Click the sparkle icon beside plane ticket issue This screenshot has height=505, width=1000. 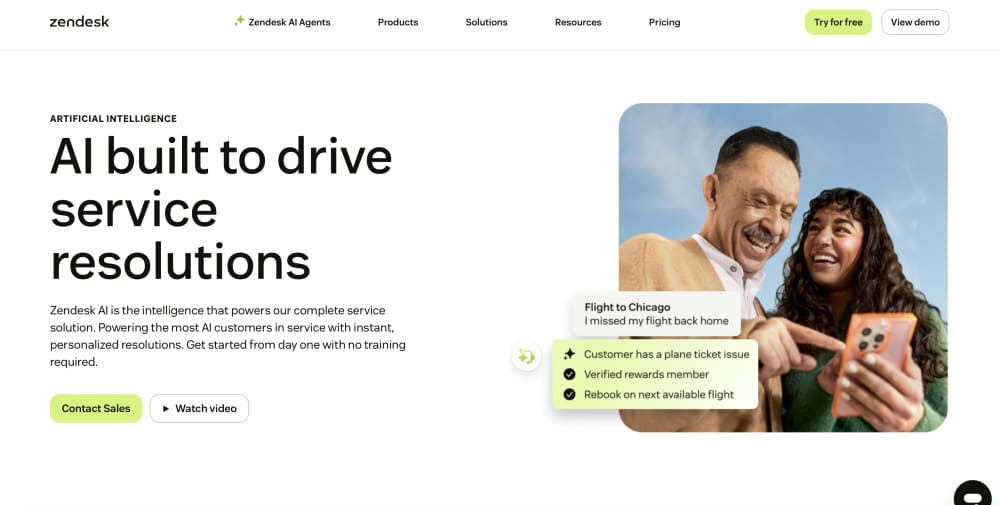[570, 354]
